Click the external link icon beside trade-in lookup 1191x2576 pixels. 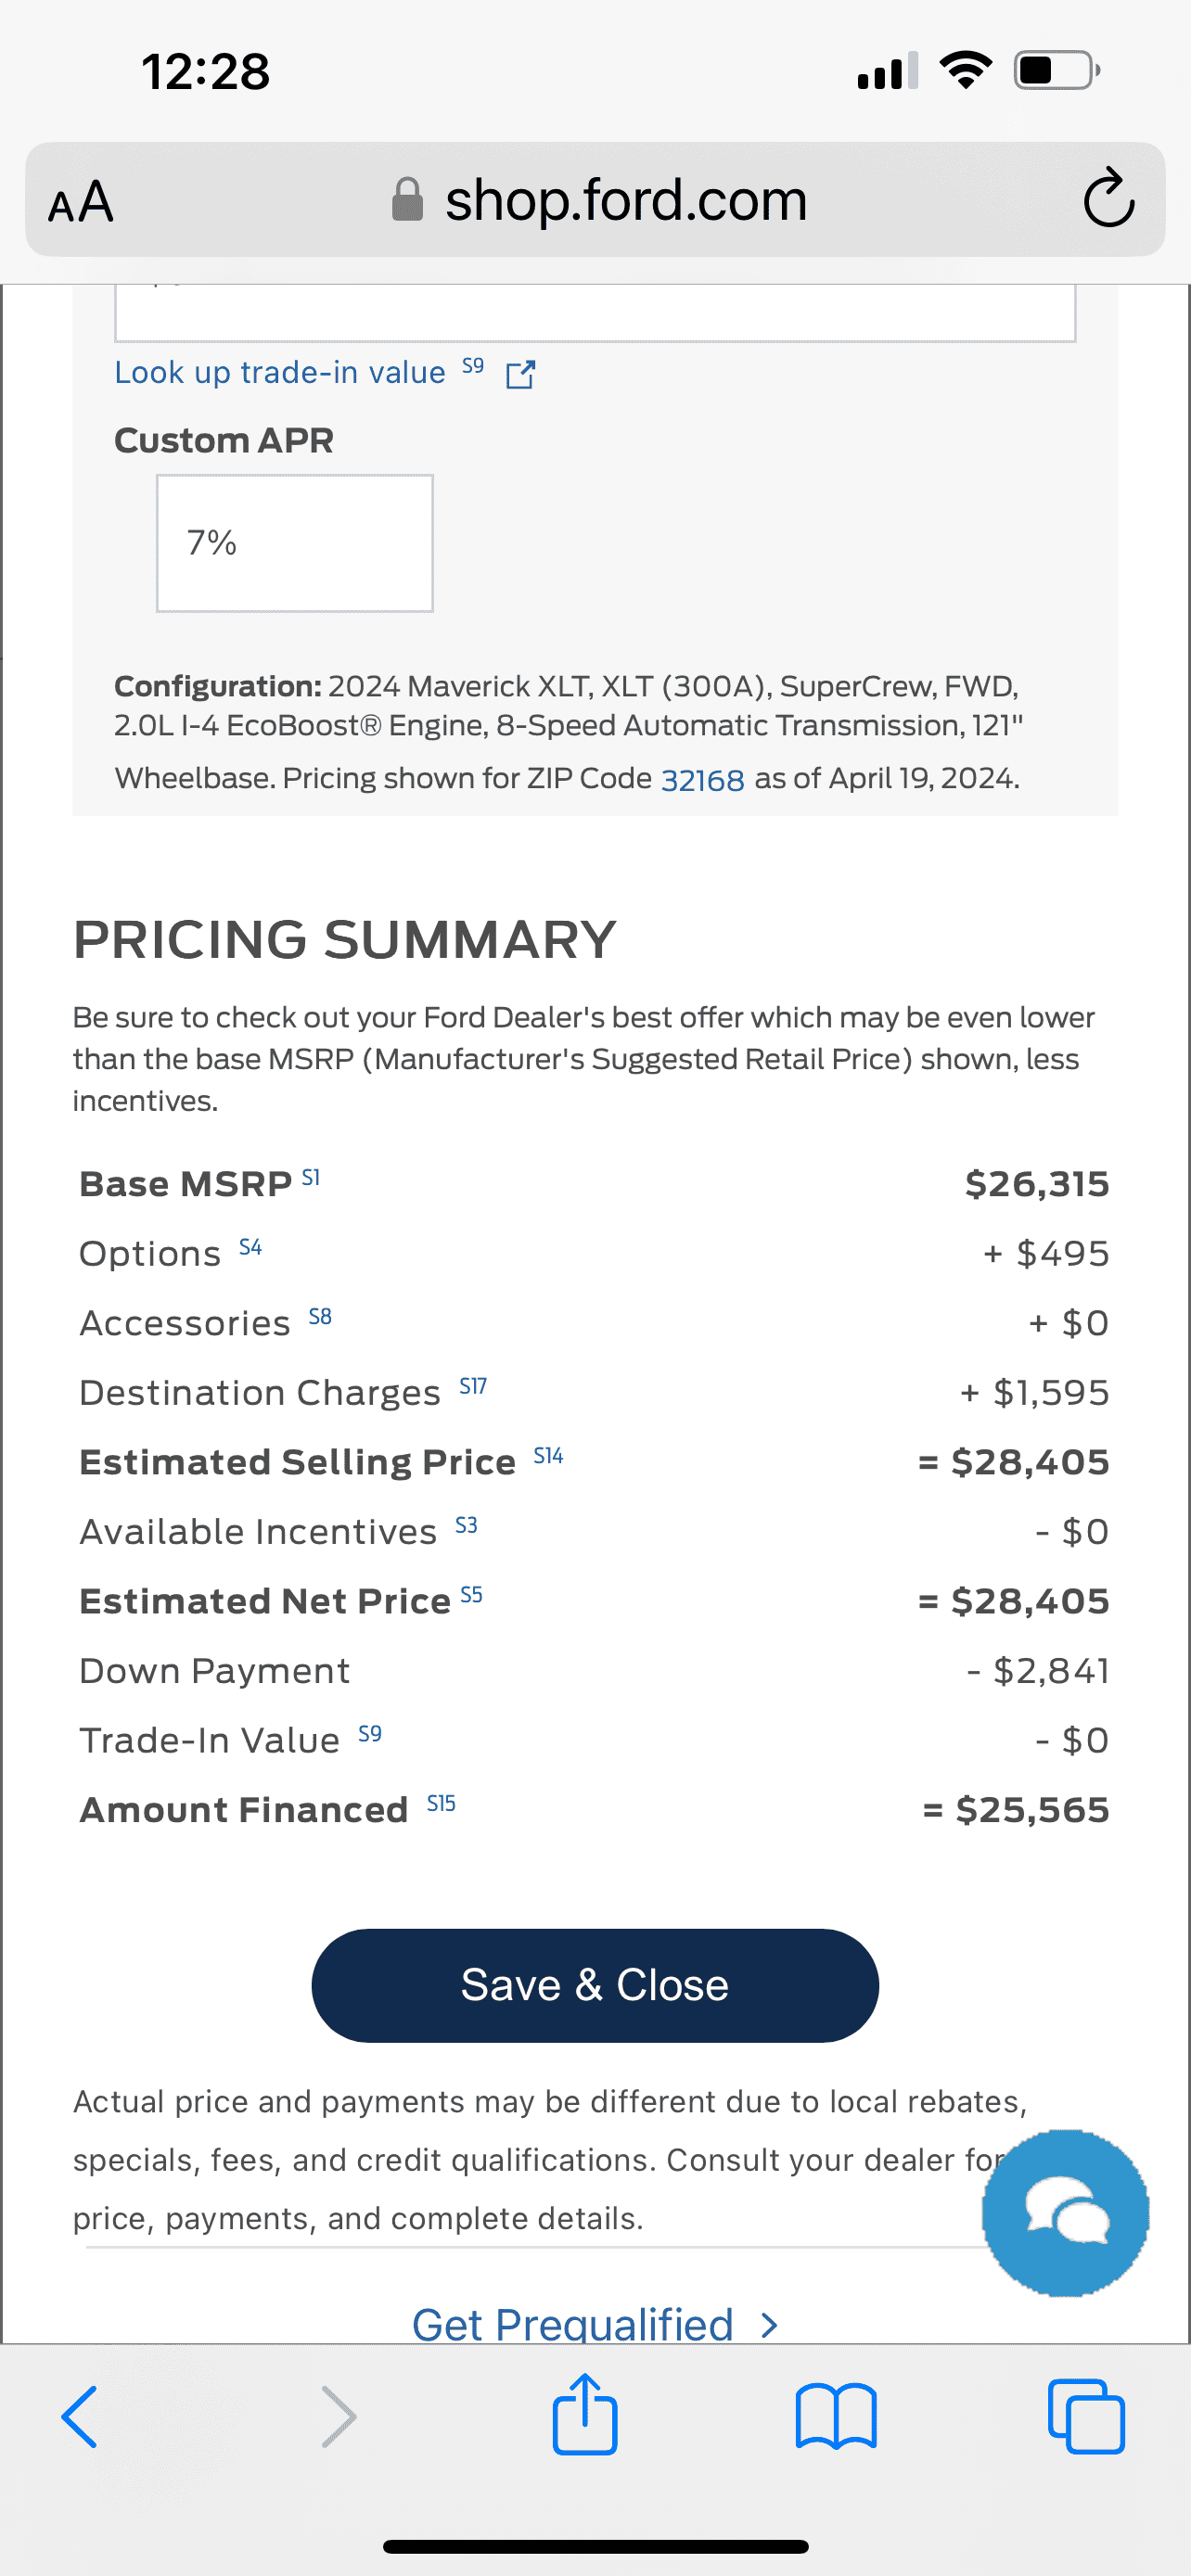[520, 374]
